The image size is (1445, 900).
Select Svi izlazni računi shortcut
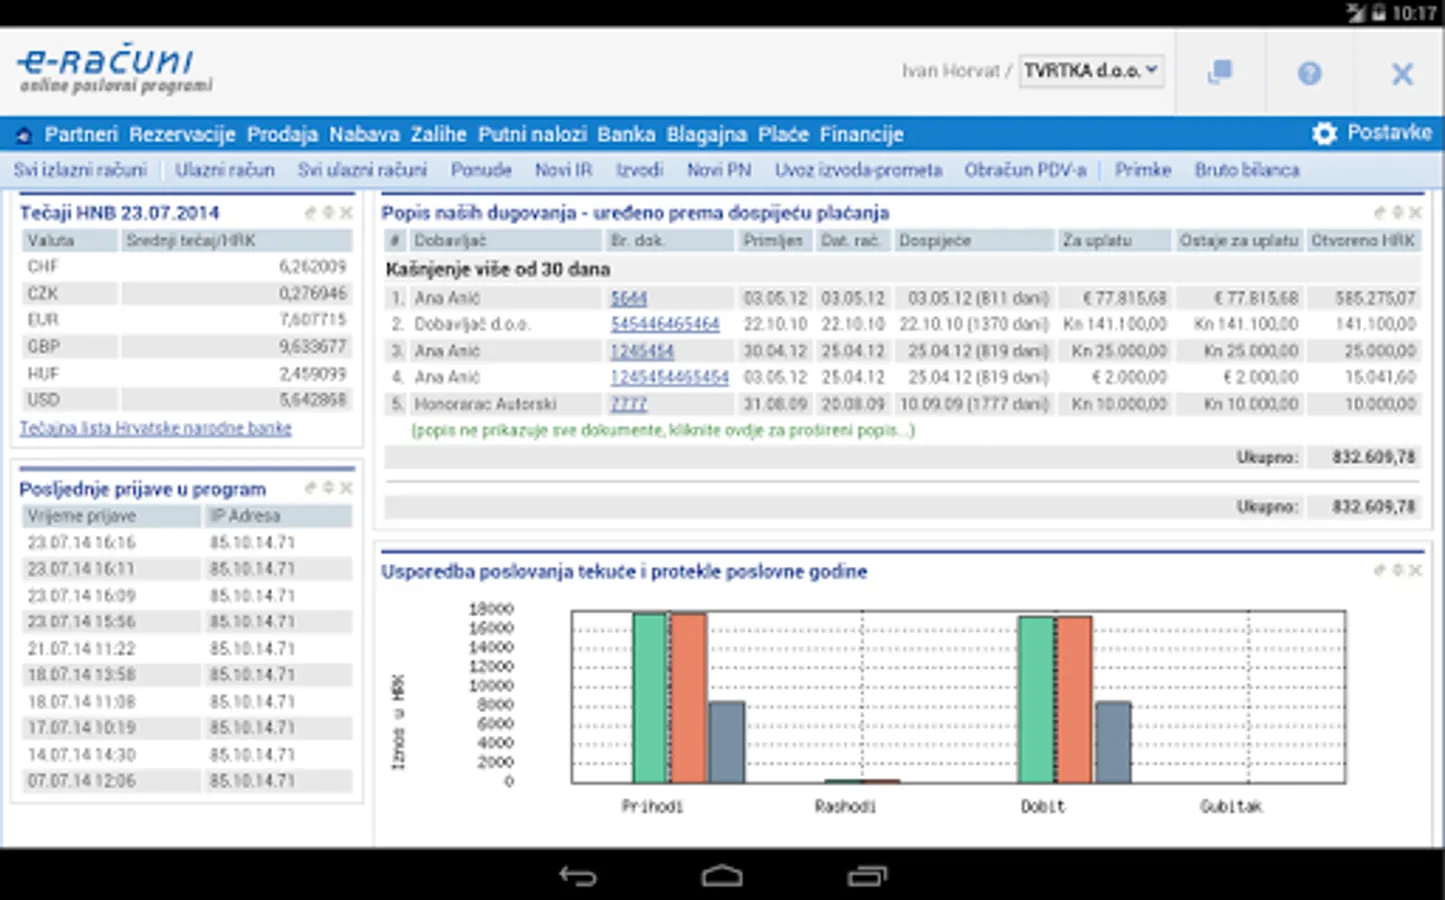[x=80, y=170]
